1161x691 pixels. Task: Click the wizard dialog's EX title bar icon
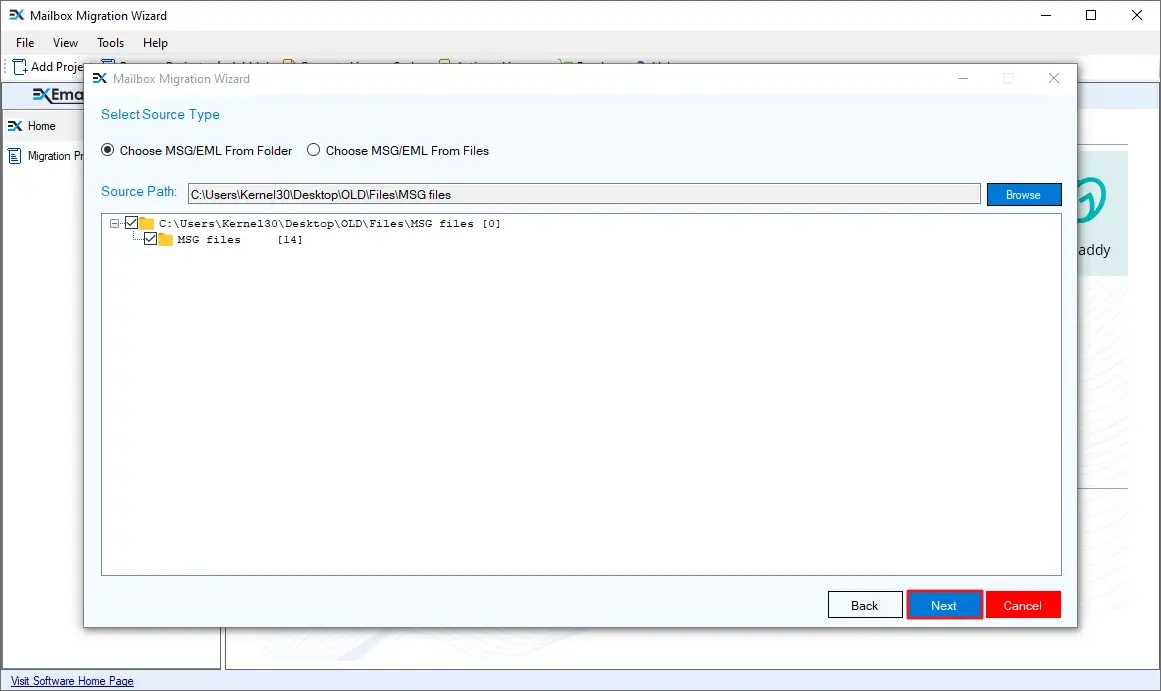pyautogui.click(x=100, y=78)
